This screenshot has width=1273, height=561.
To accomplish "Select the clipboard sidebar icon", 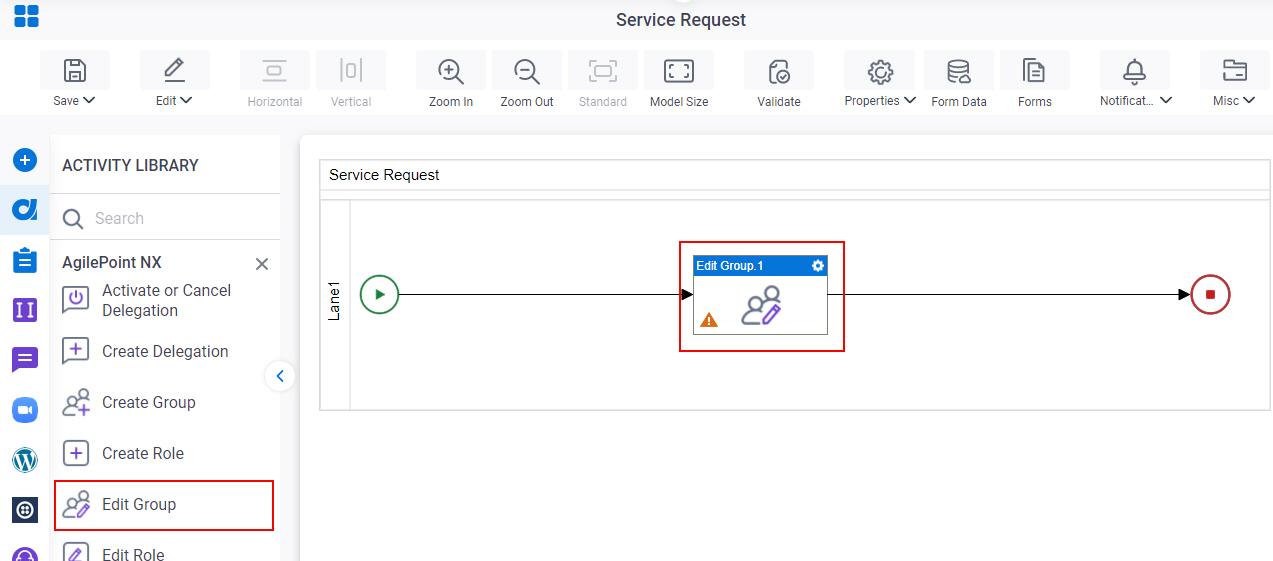I will click(x=25, y=260).
